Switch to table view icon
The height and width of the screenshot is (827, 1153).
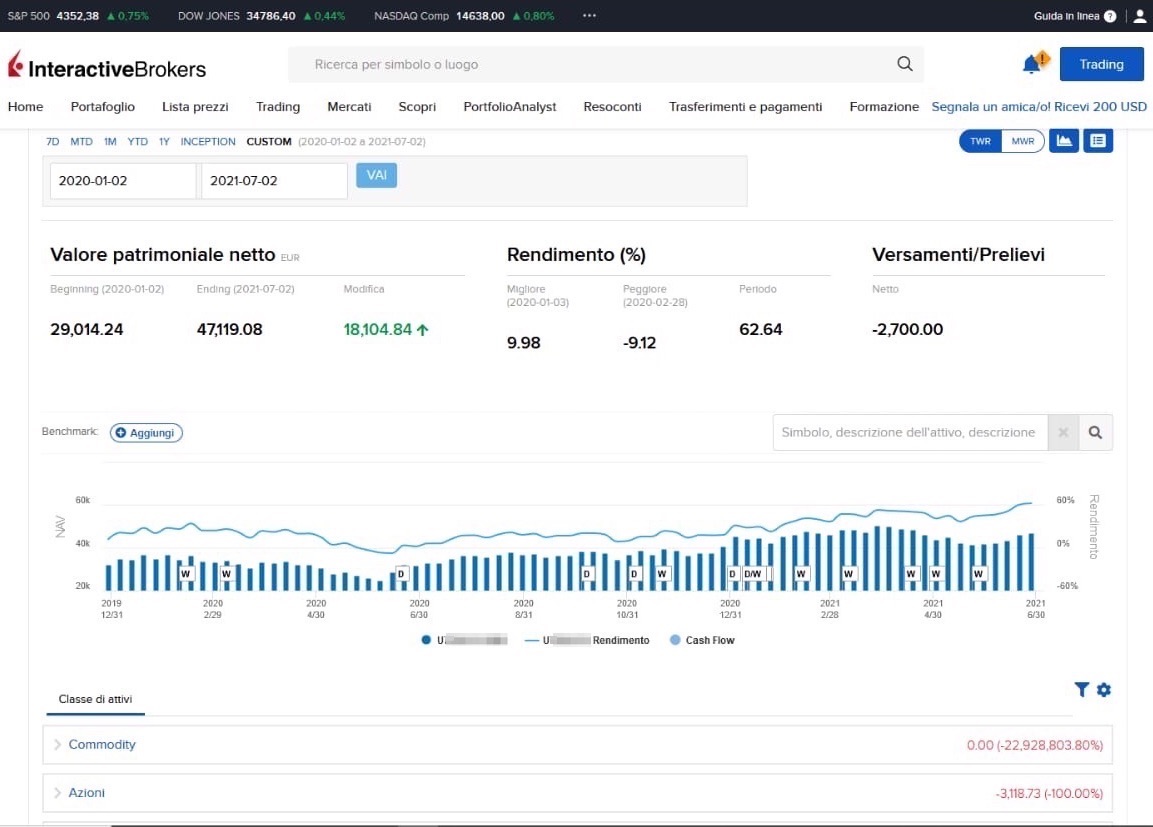click(1098, 141)
